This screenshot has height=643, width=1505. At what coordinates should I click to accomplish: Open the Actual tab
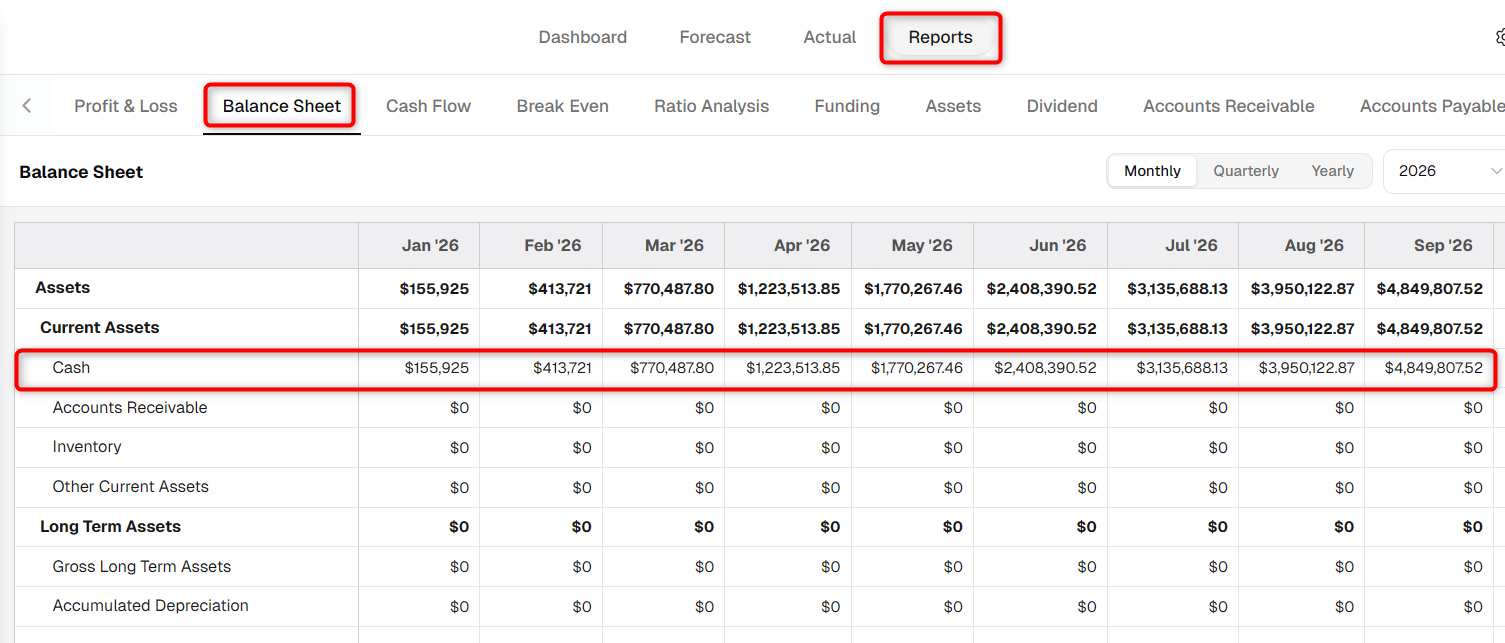pyautogui.click(x=830, y=37)
